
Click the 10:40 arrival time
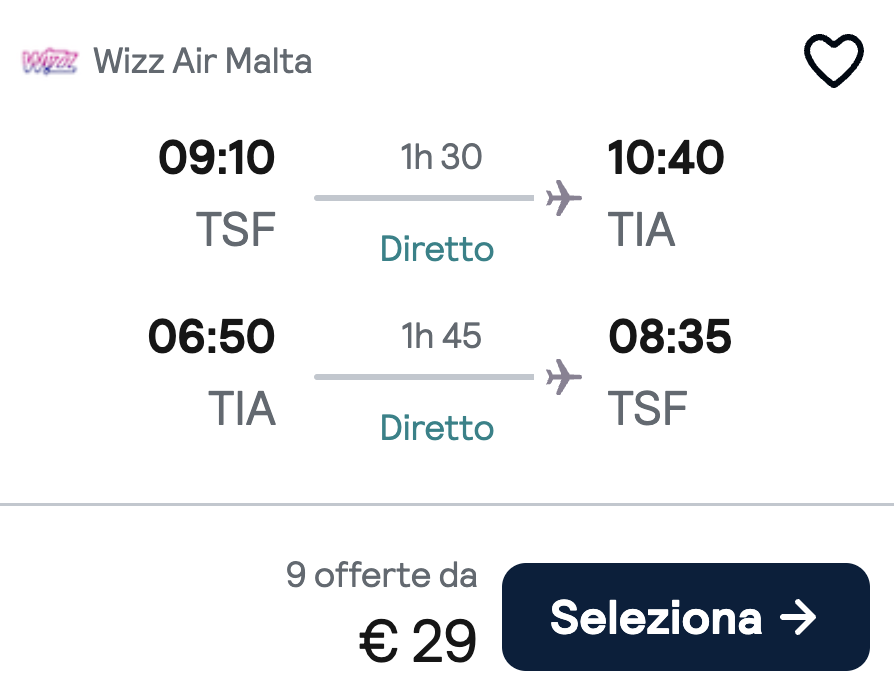tap(666, 157)
